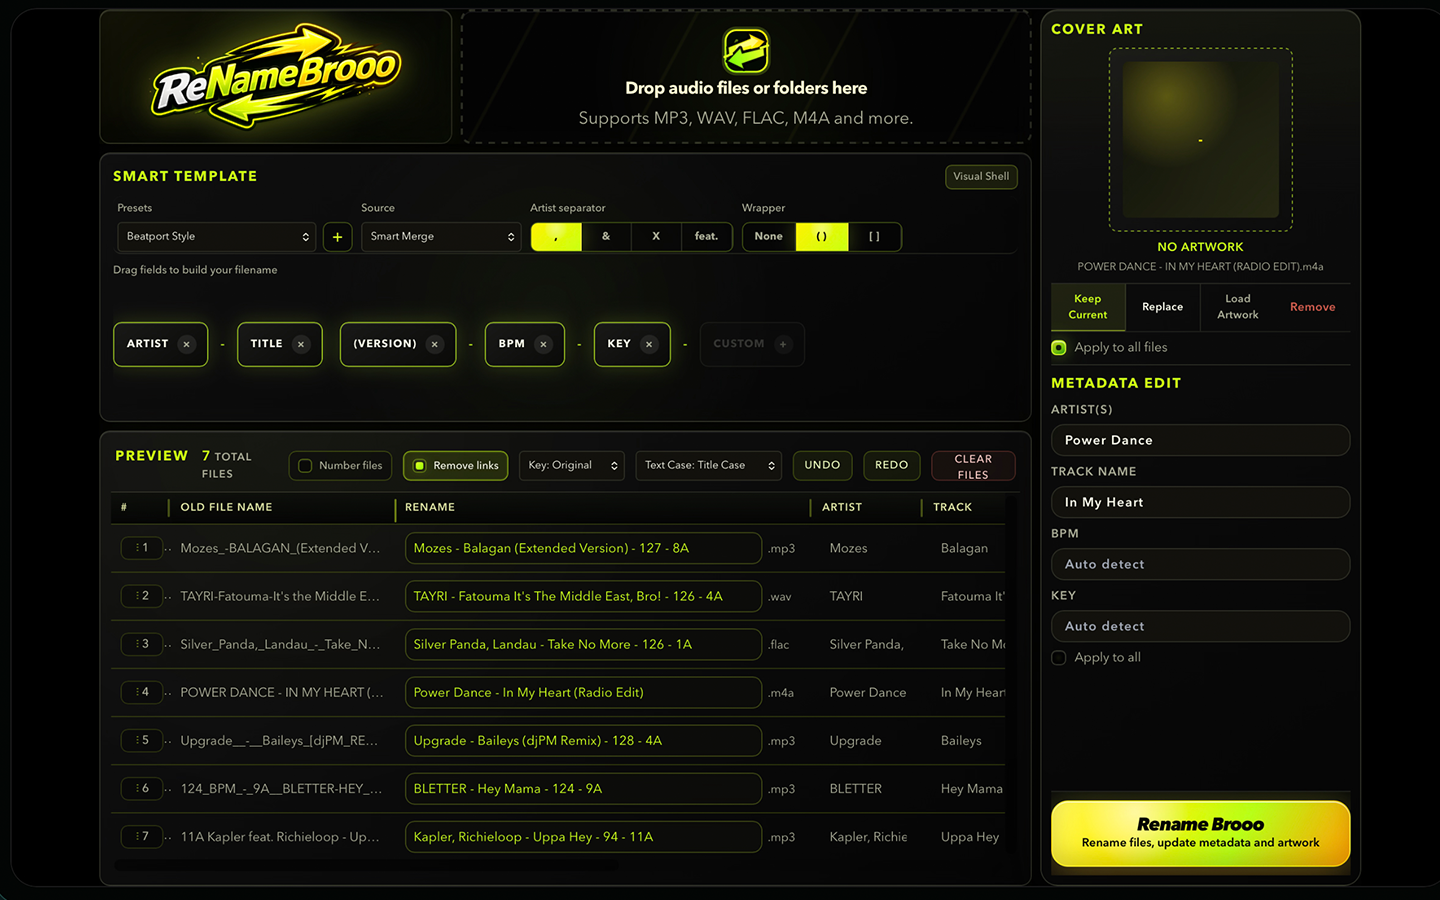Click CLEAR FILES button
This screenshot has height=900, width=1440.
point(973,467)
